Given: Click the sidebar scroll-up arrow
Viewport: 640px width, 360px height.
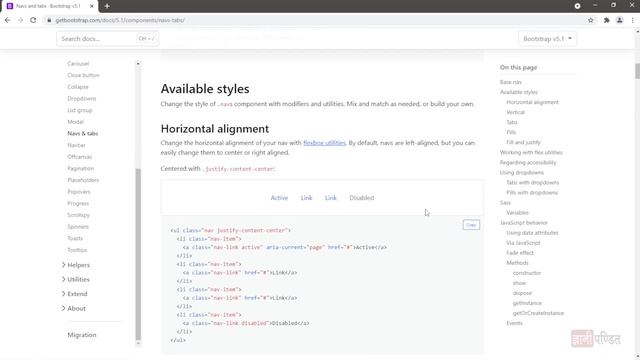Looking at the screenshot, I should [138, 64].
